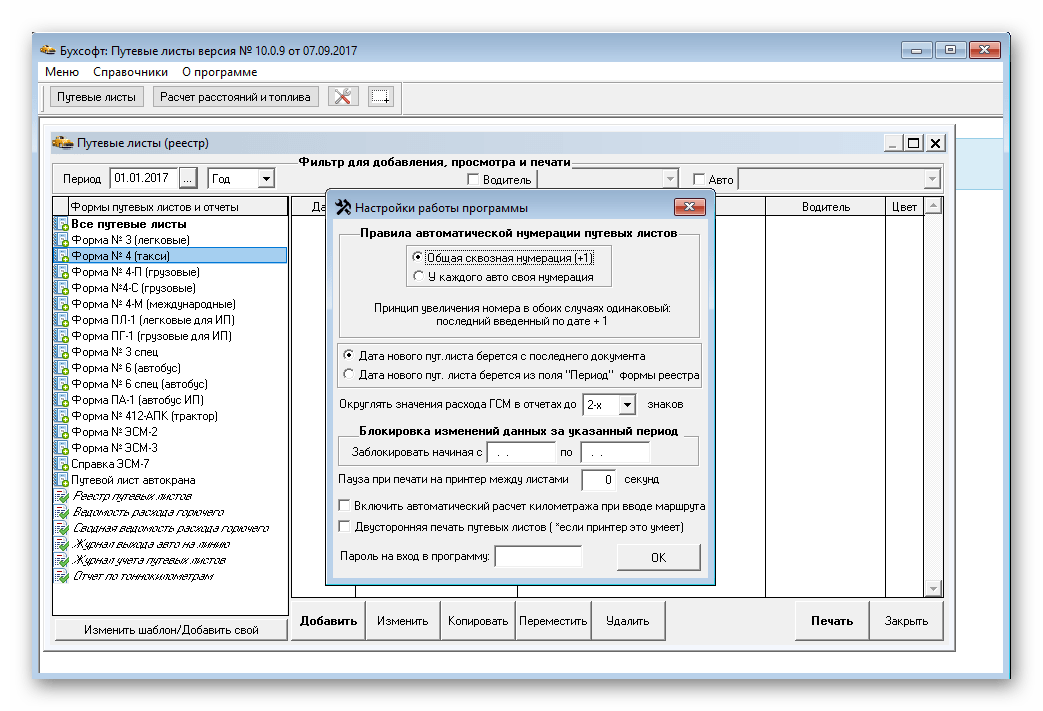
Task: Click icon next to Форма ПА-1 (автобус ИП)
Action: pos(61,400)
